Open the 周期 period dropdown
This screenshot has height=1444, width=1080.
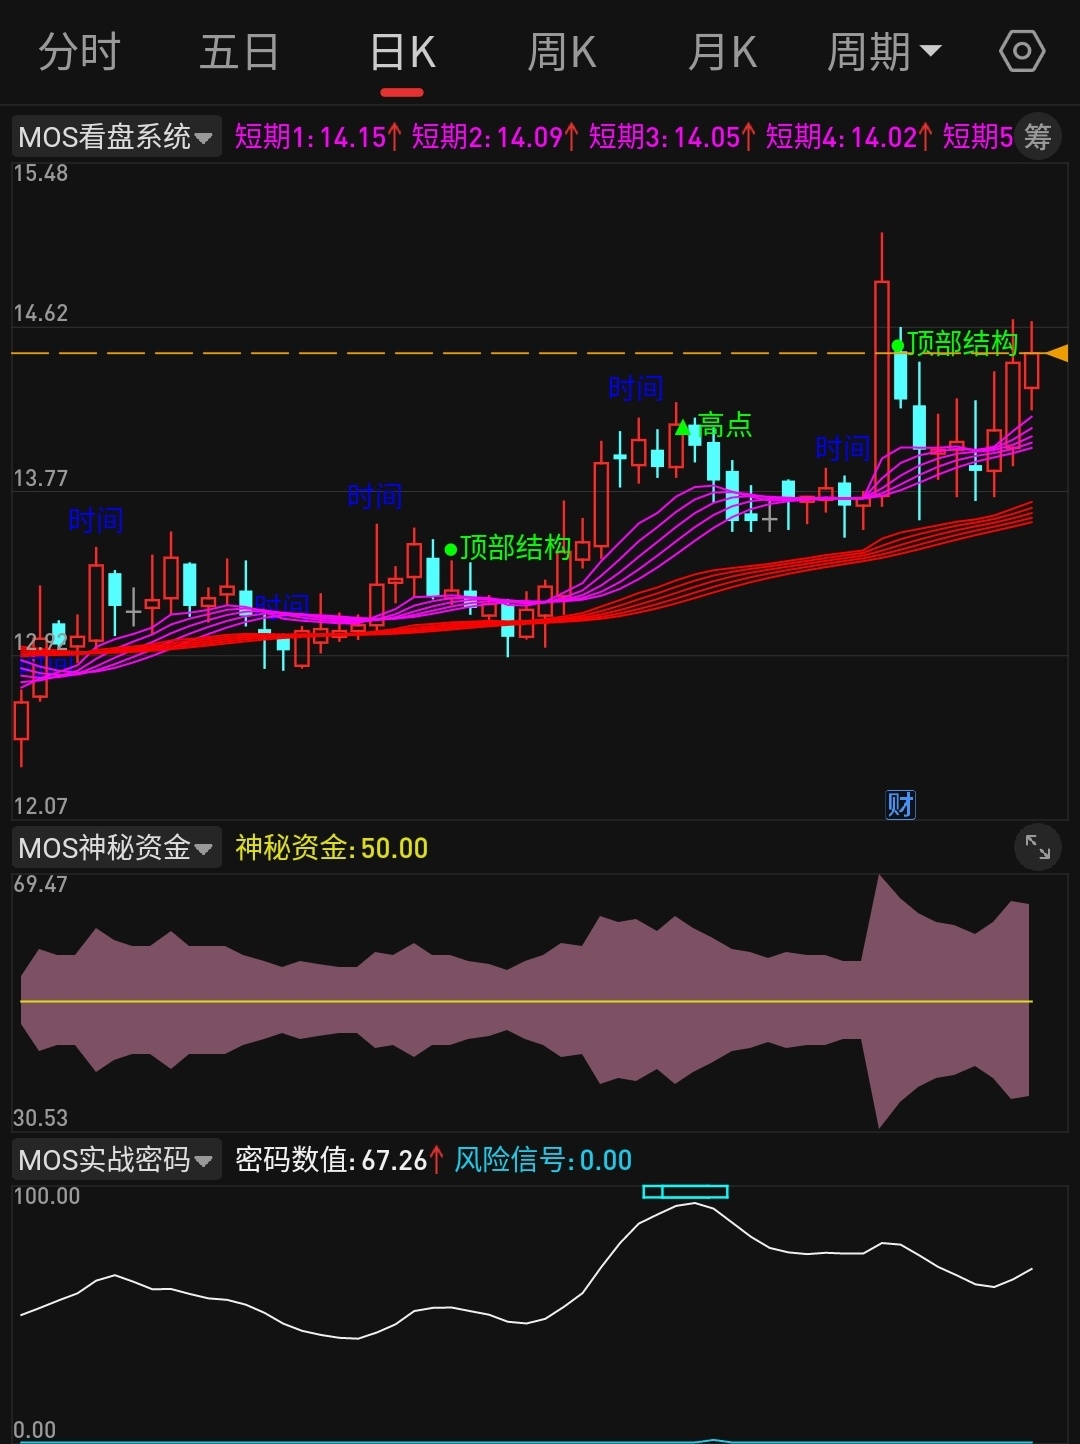[884, 52]
